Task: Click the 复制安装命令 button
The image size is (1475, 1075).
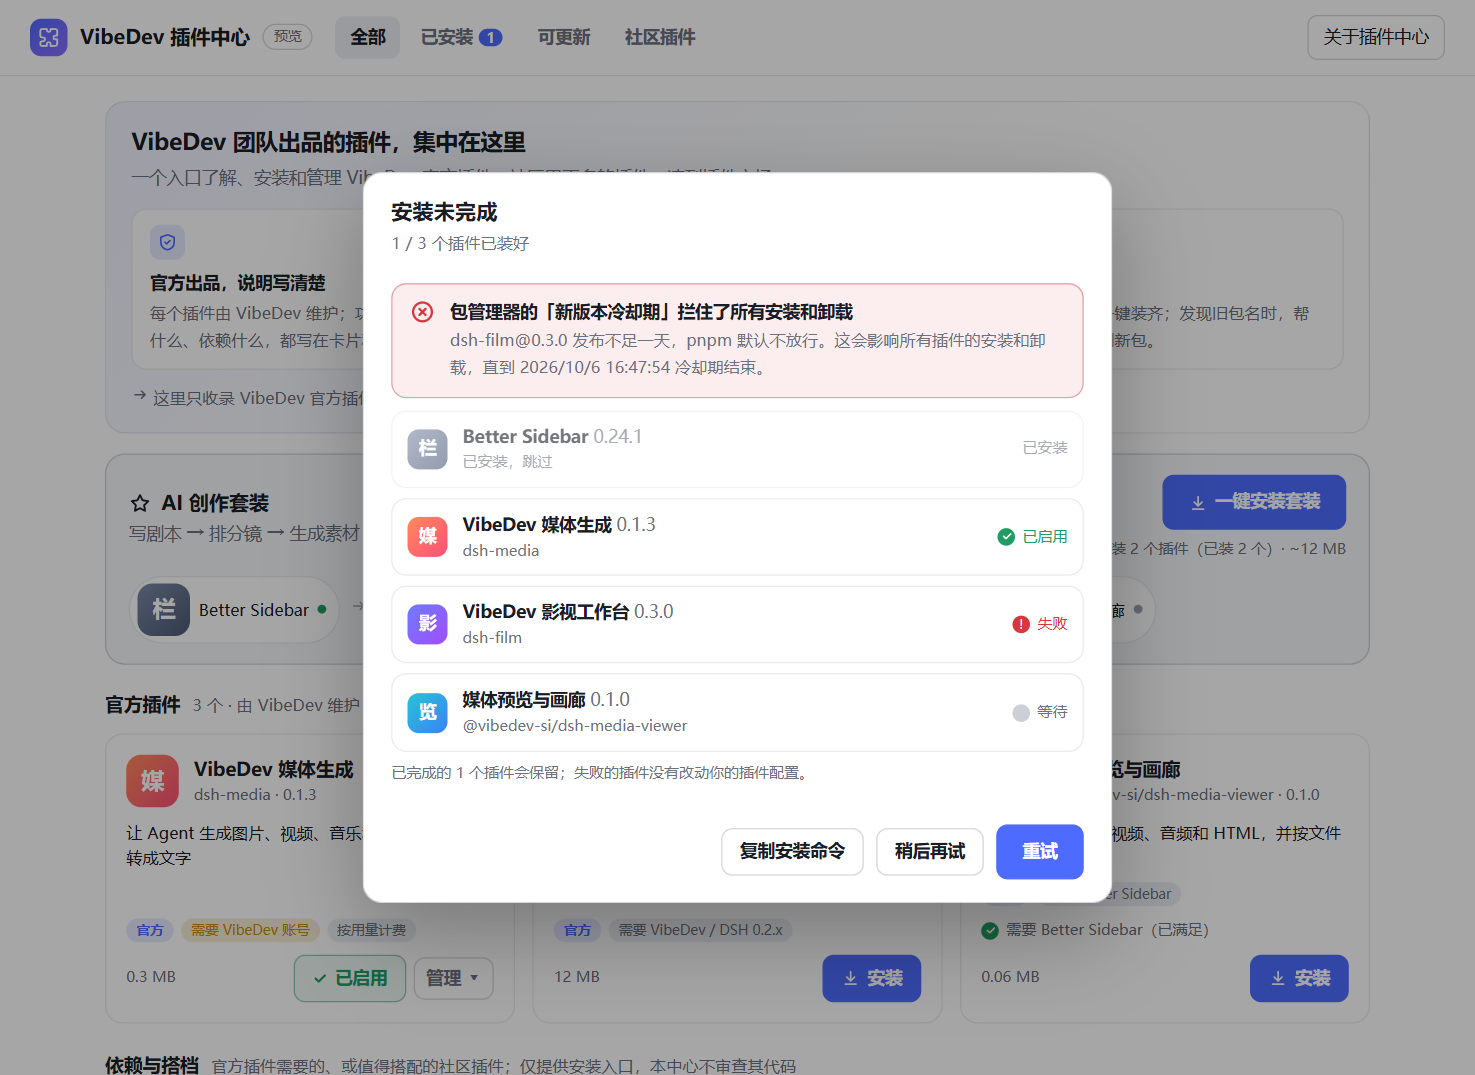Action: tap(792, 851)
